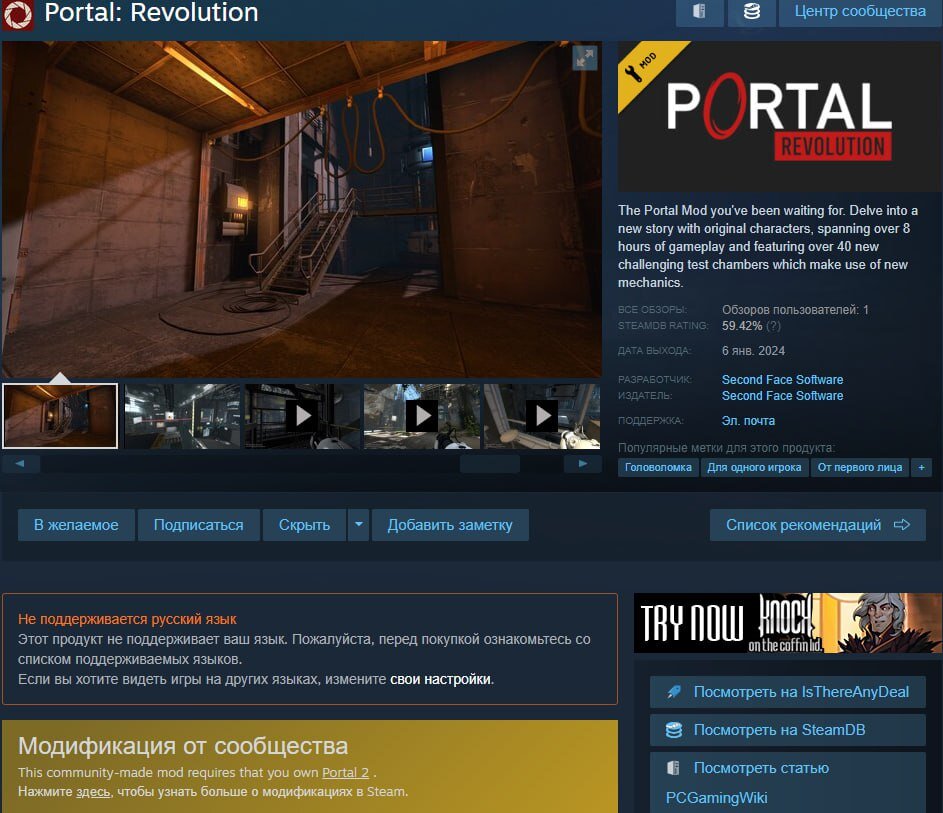Open Список рекомендаций discovery queue

pyautogui.click(x=817, y=525)
